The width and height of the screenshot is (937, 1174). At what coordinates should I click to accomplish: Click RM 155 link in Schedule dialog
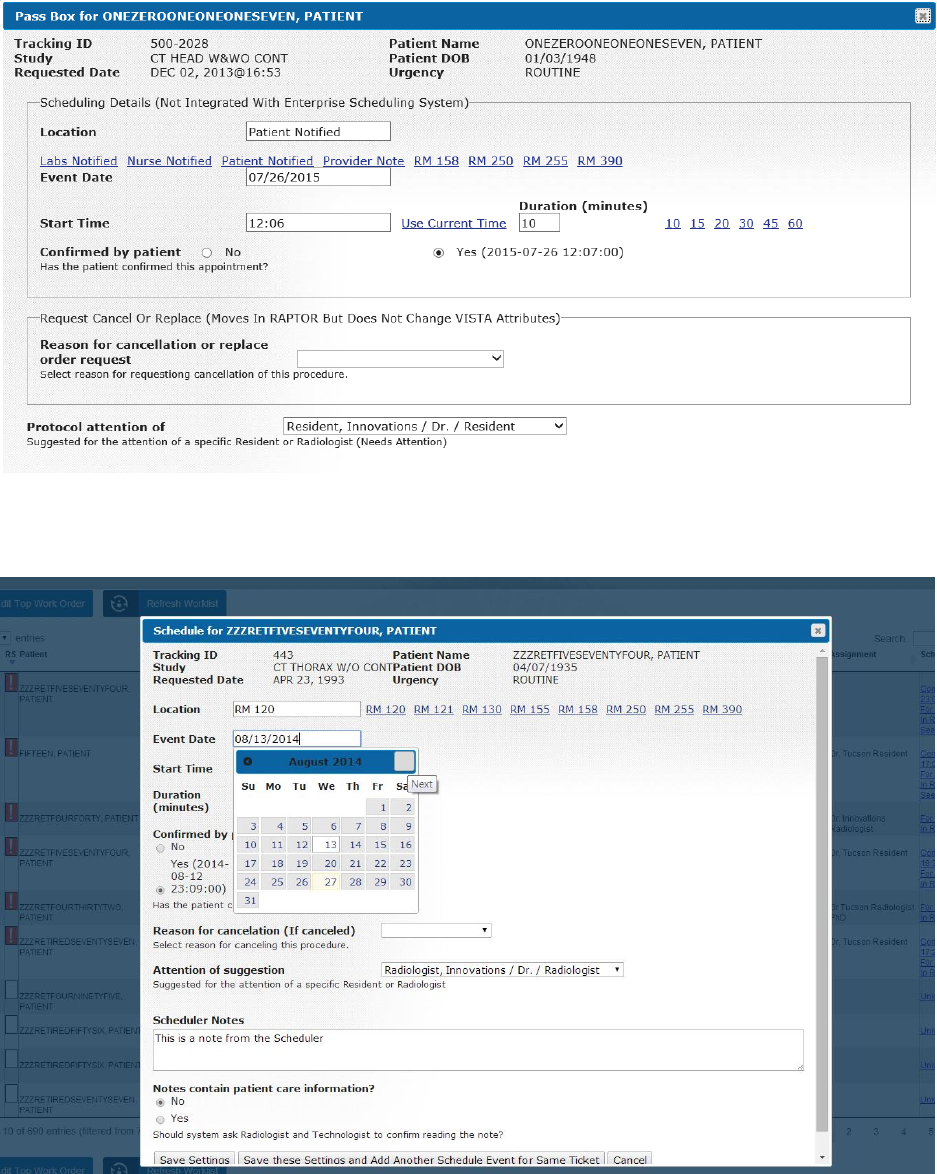[x=530, y=709]
